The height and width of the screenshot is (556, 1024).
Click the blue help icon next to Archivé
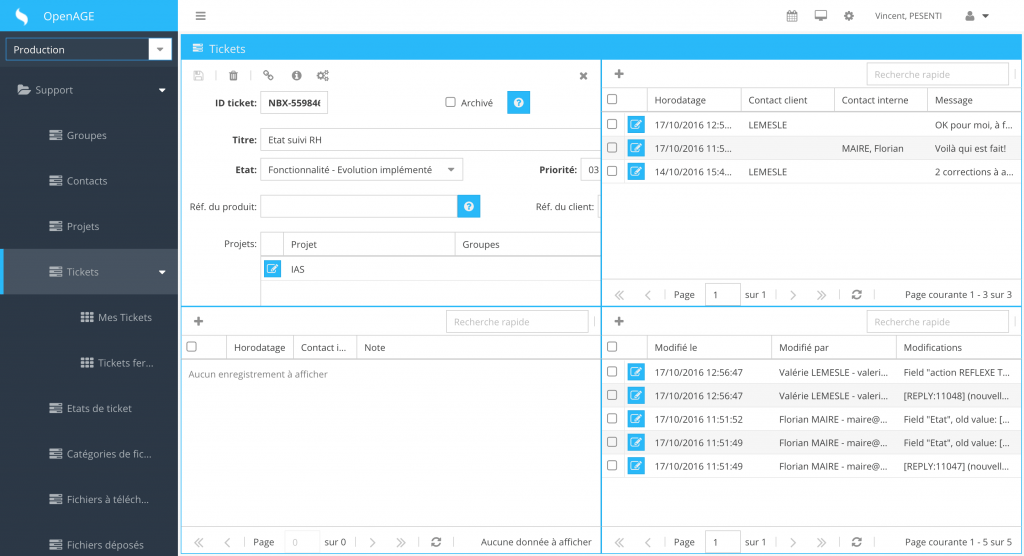[518, 102]
